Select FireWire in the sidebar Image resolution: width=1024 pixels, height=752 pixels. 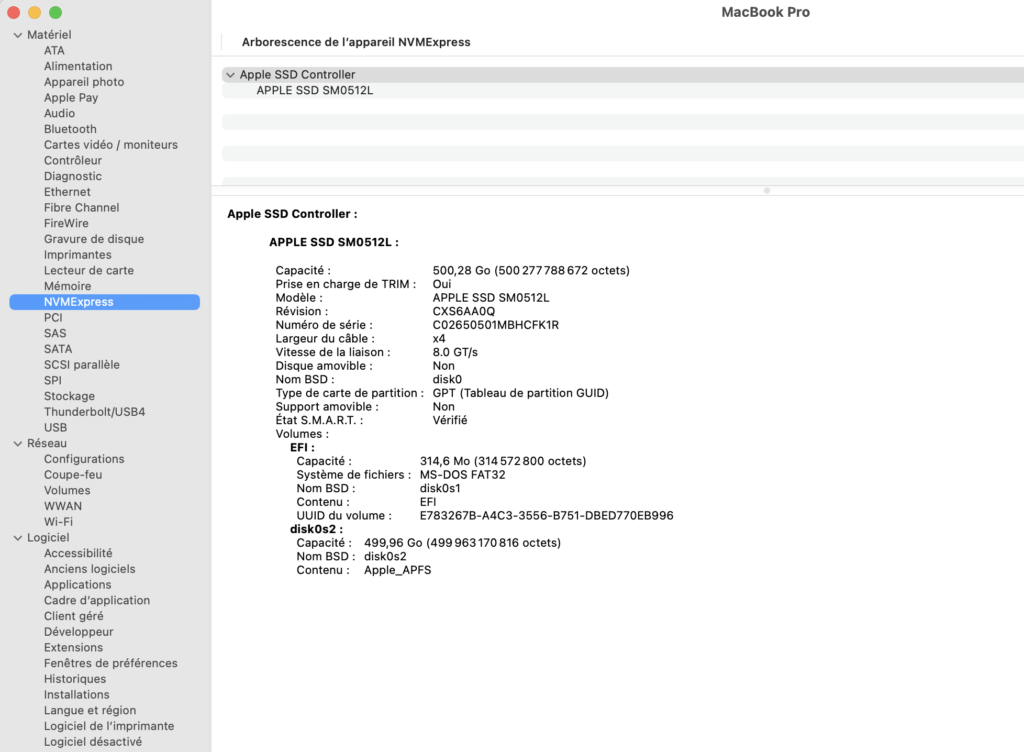point(66,223)
